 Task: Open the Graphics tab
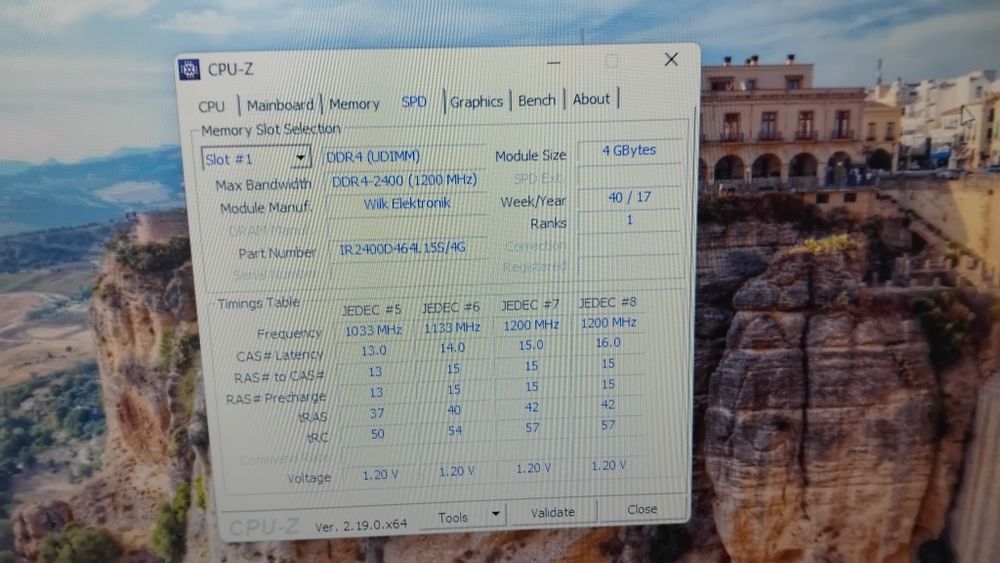[x=476, y=101]
